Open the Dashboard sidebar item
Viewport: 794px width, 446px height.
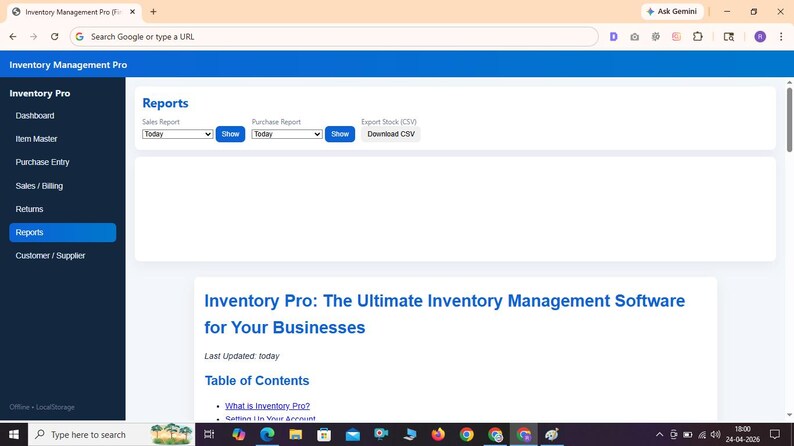(62, 115)
